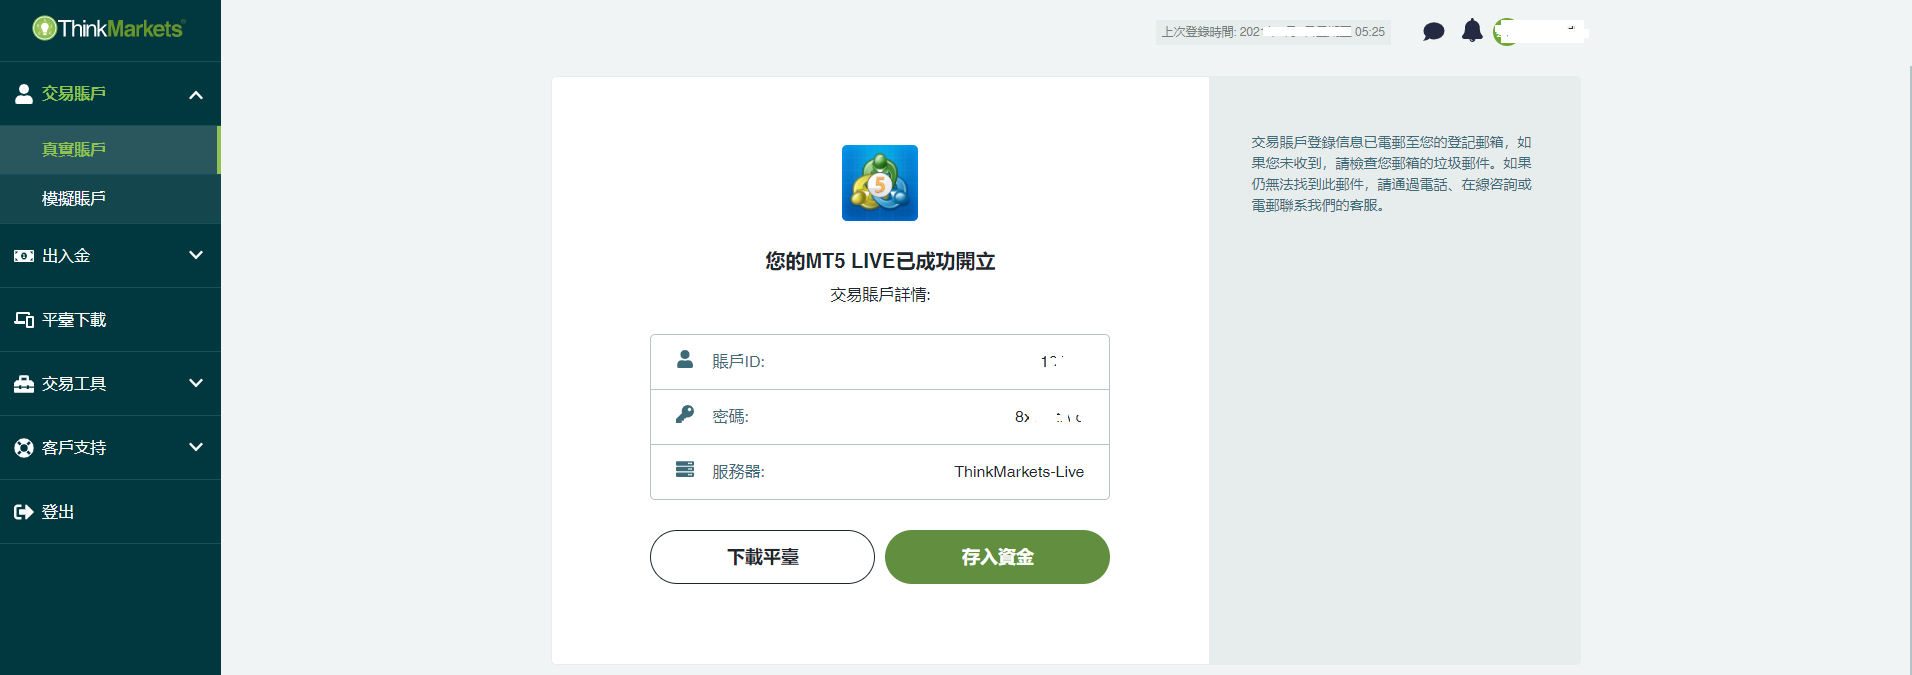Expand the 客戶支持 menu chevron

(x=196, y=447)
